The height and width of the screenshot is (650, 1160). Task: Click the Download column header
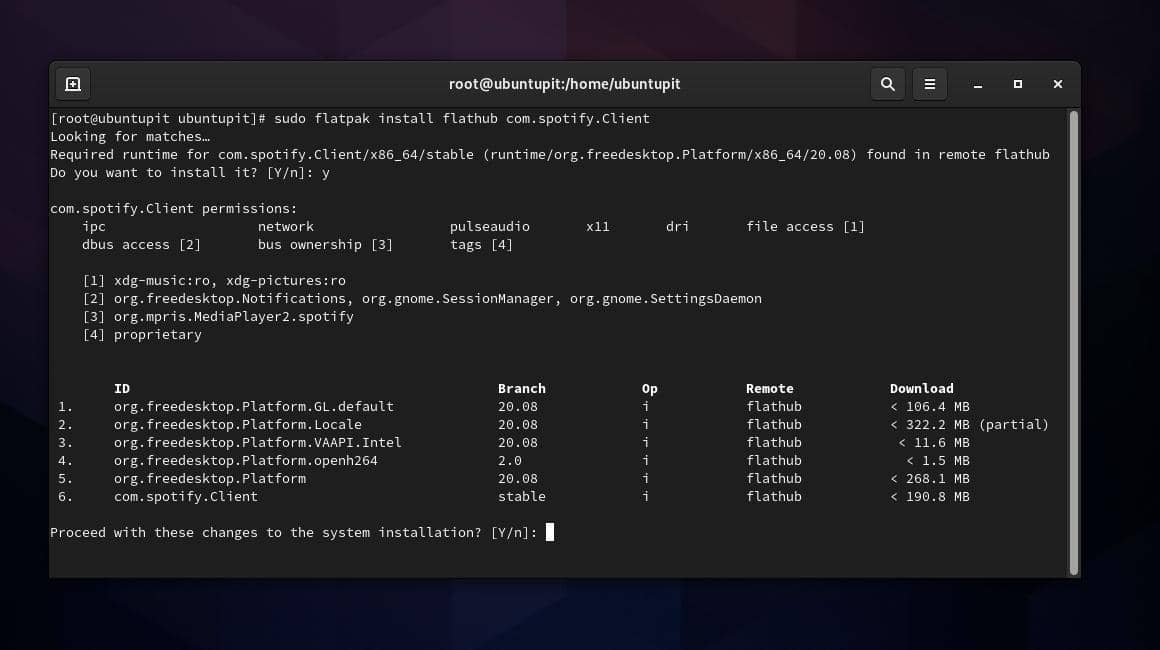[x=920, y=388]
